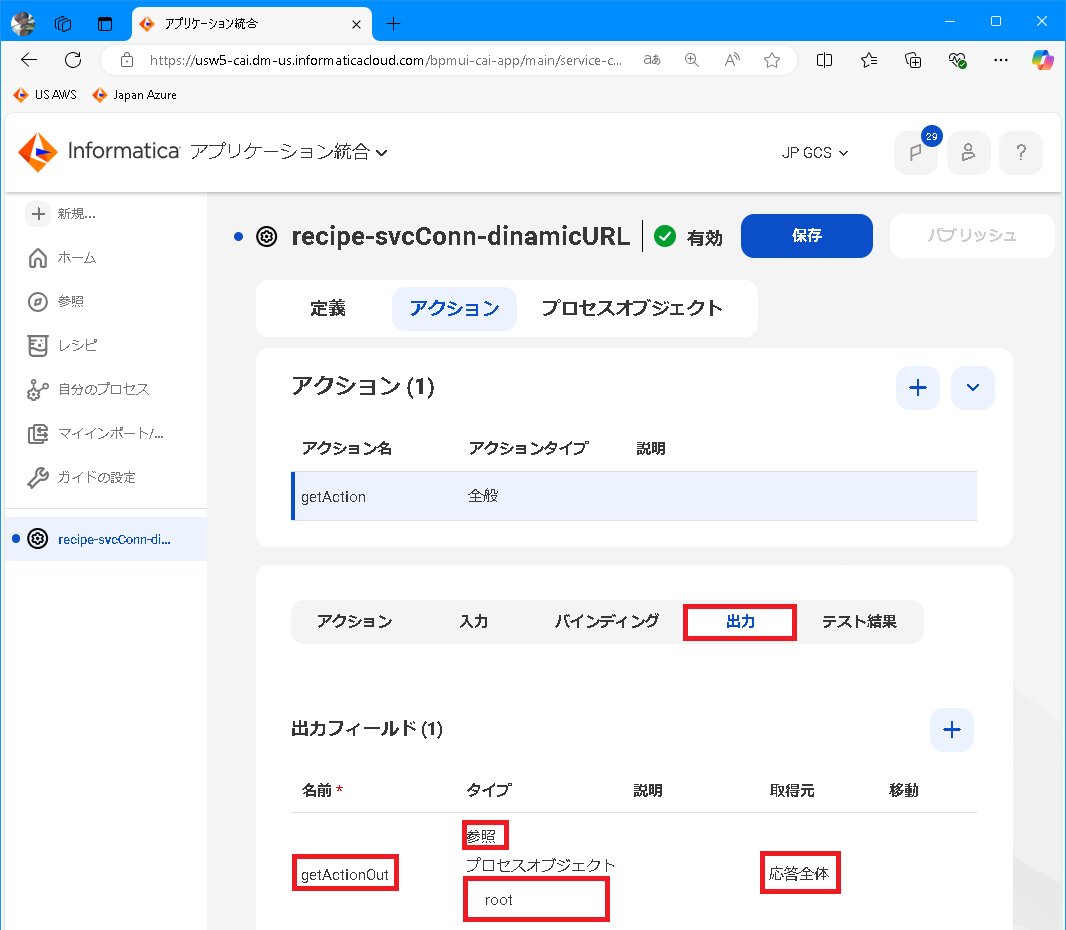Go to ホーム in the sidebar

[x=63, y=258]
